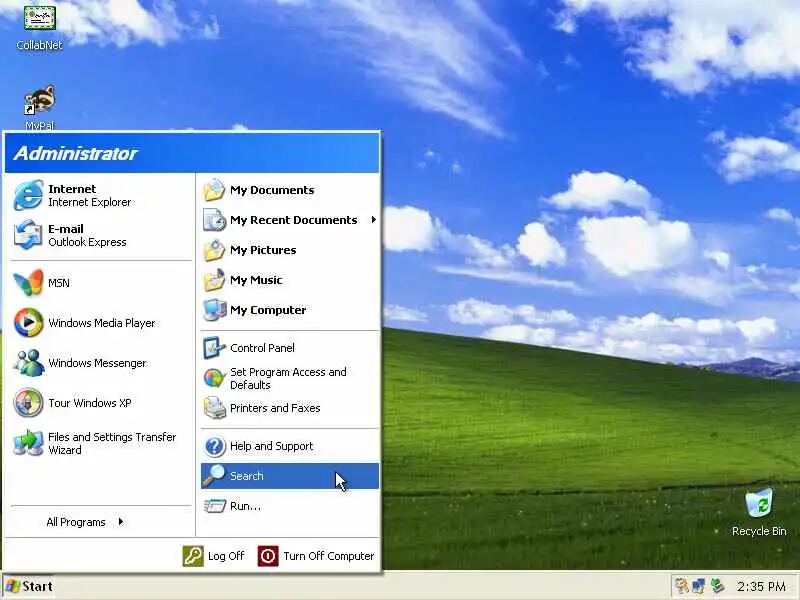This screenshot has width=800, height=600.
Task: Open Control Panel menu entry
Action: 290,348
